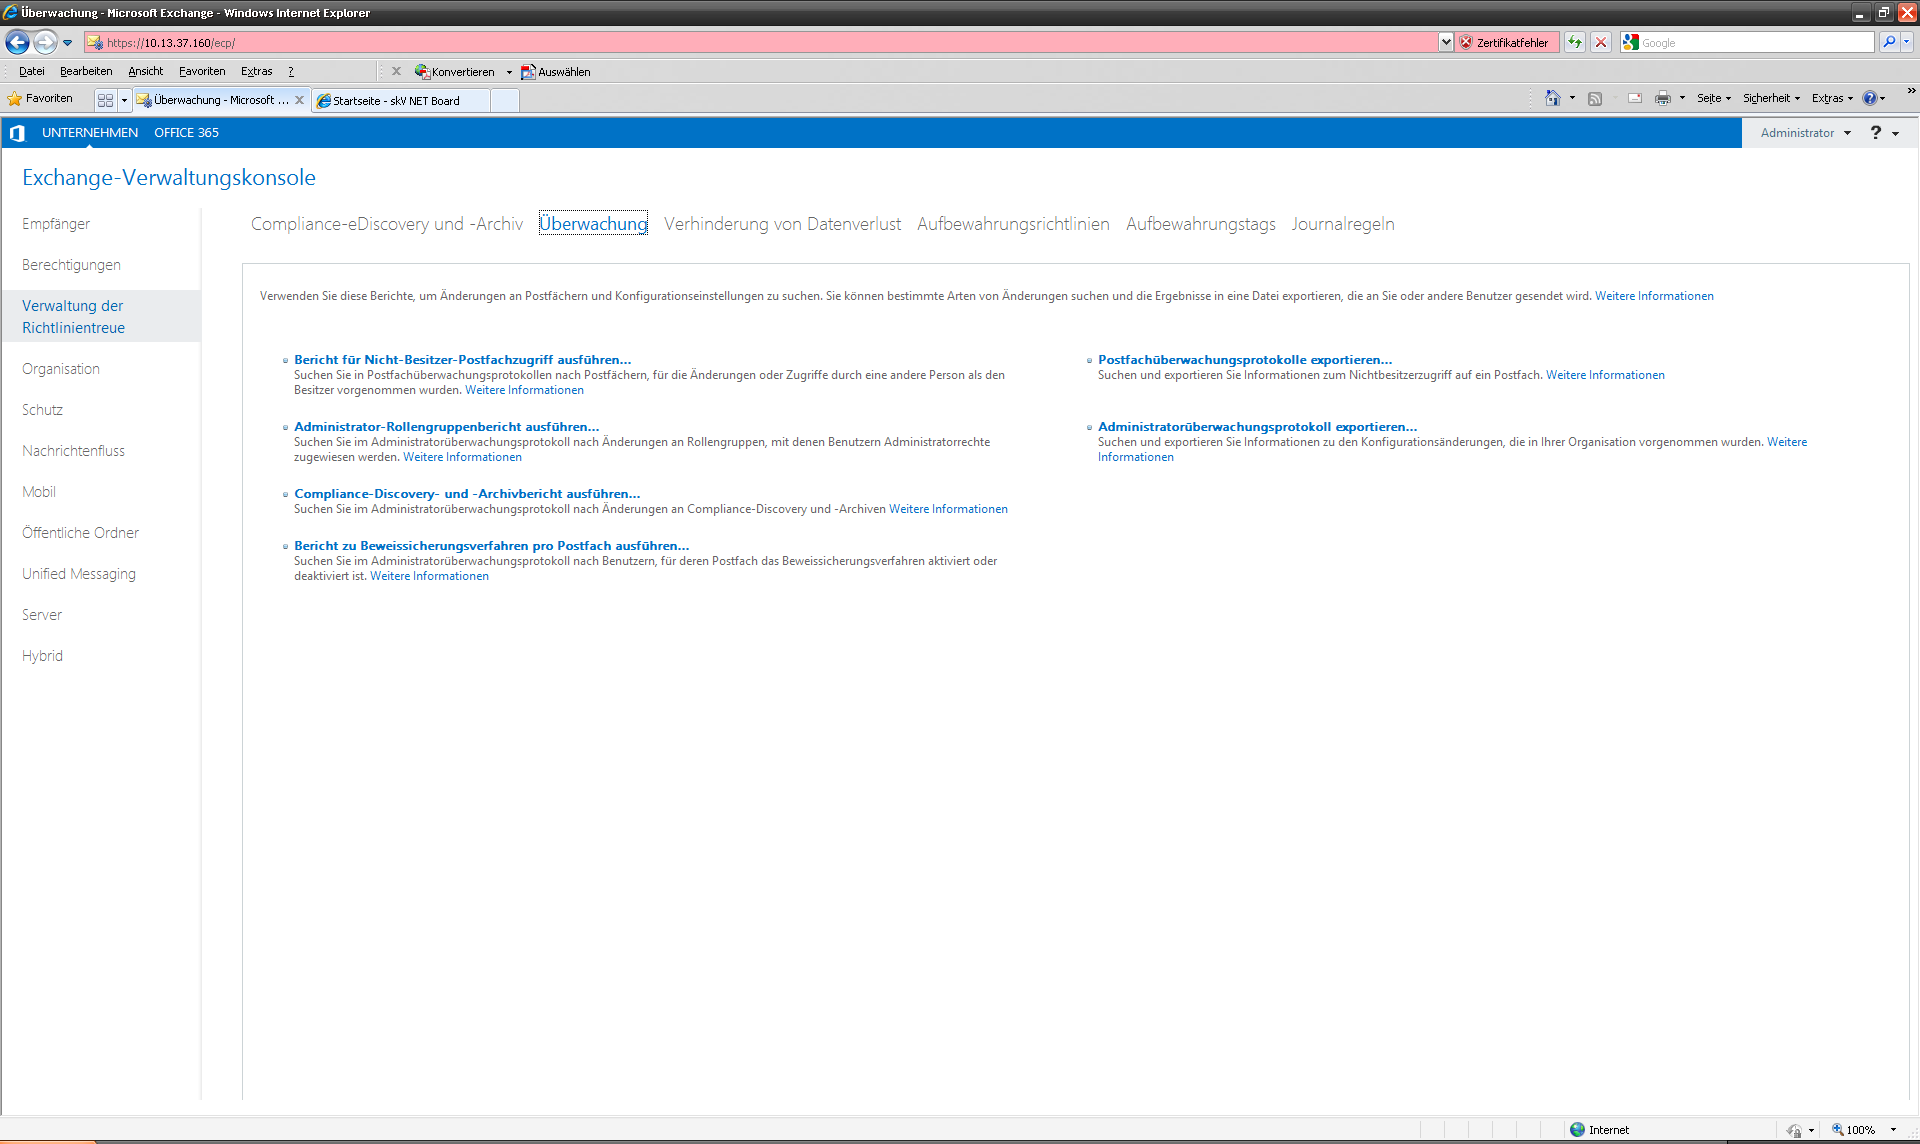The width and height of the screenshot is (1920, 1144).
Task: Open Administratorüberwachungsprotokoll exportieren link
Action: [x=1257, y=427]
